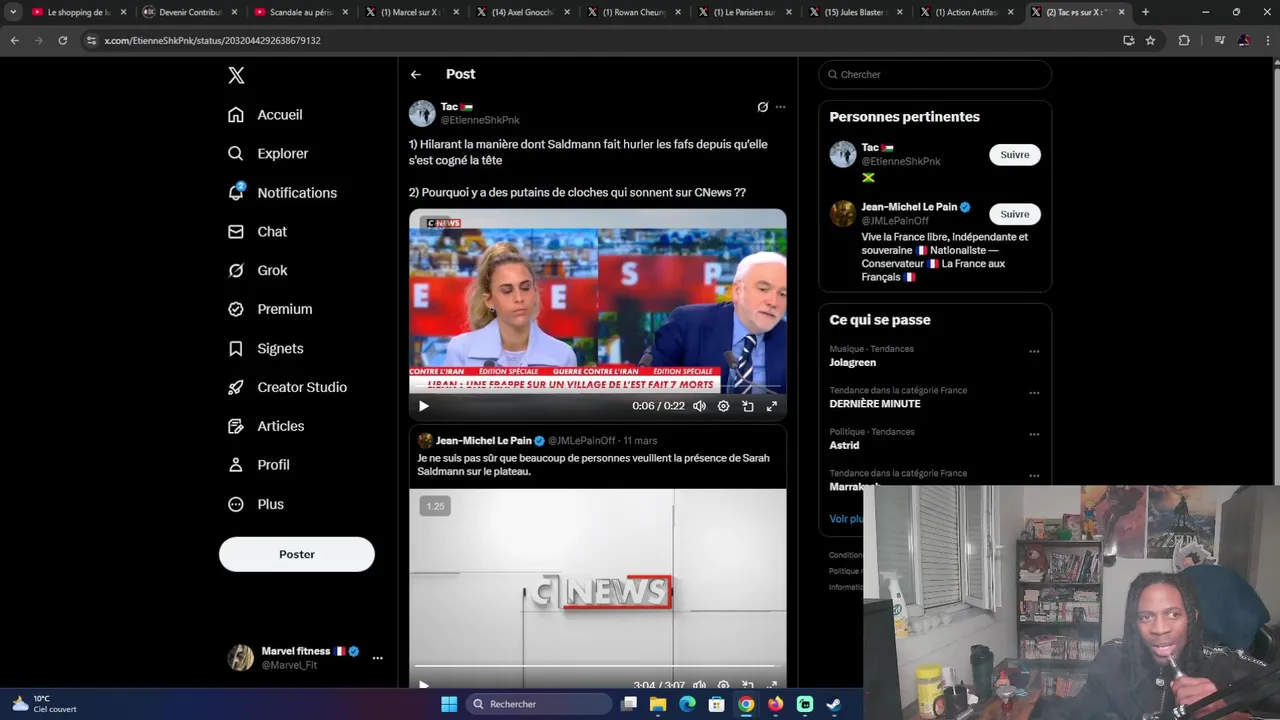Viewport: 1280px width, 720px height.
Task: Click the browser back arrow
Action: click(14, 41)
